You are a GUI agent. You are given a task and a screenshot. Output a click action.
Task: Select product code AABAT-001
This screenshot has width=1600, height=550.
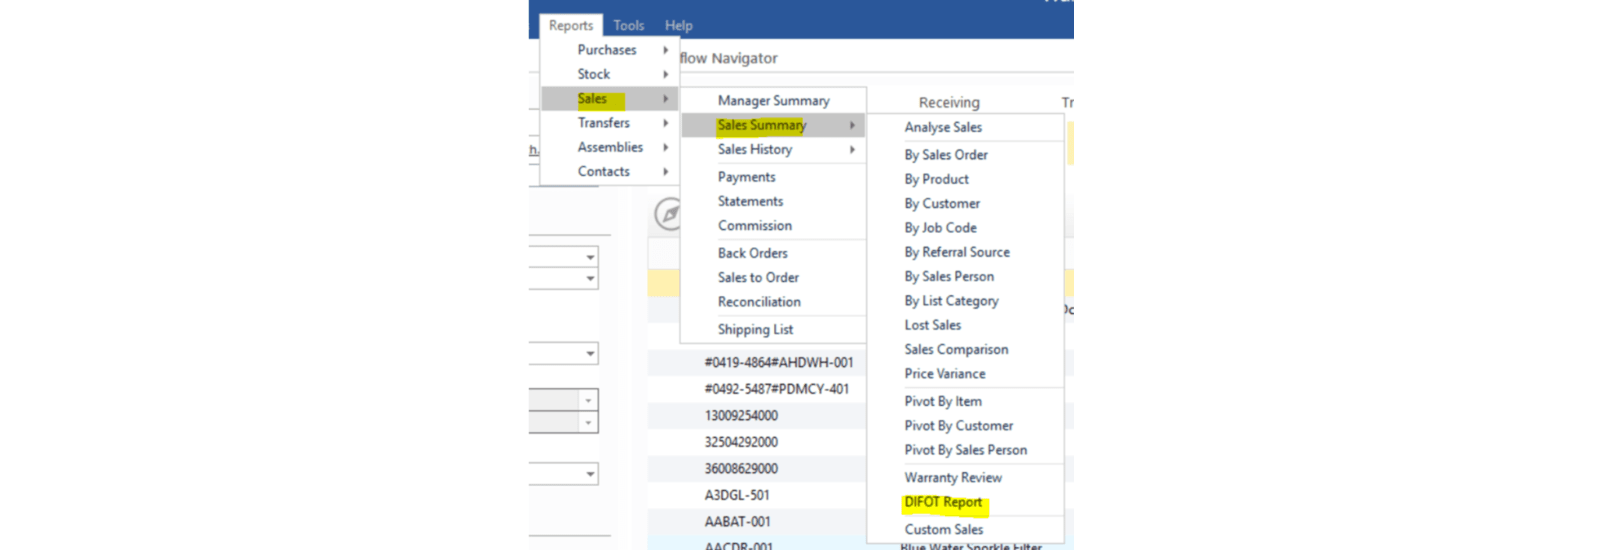[737, 521]
